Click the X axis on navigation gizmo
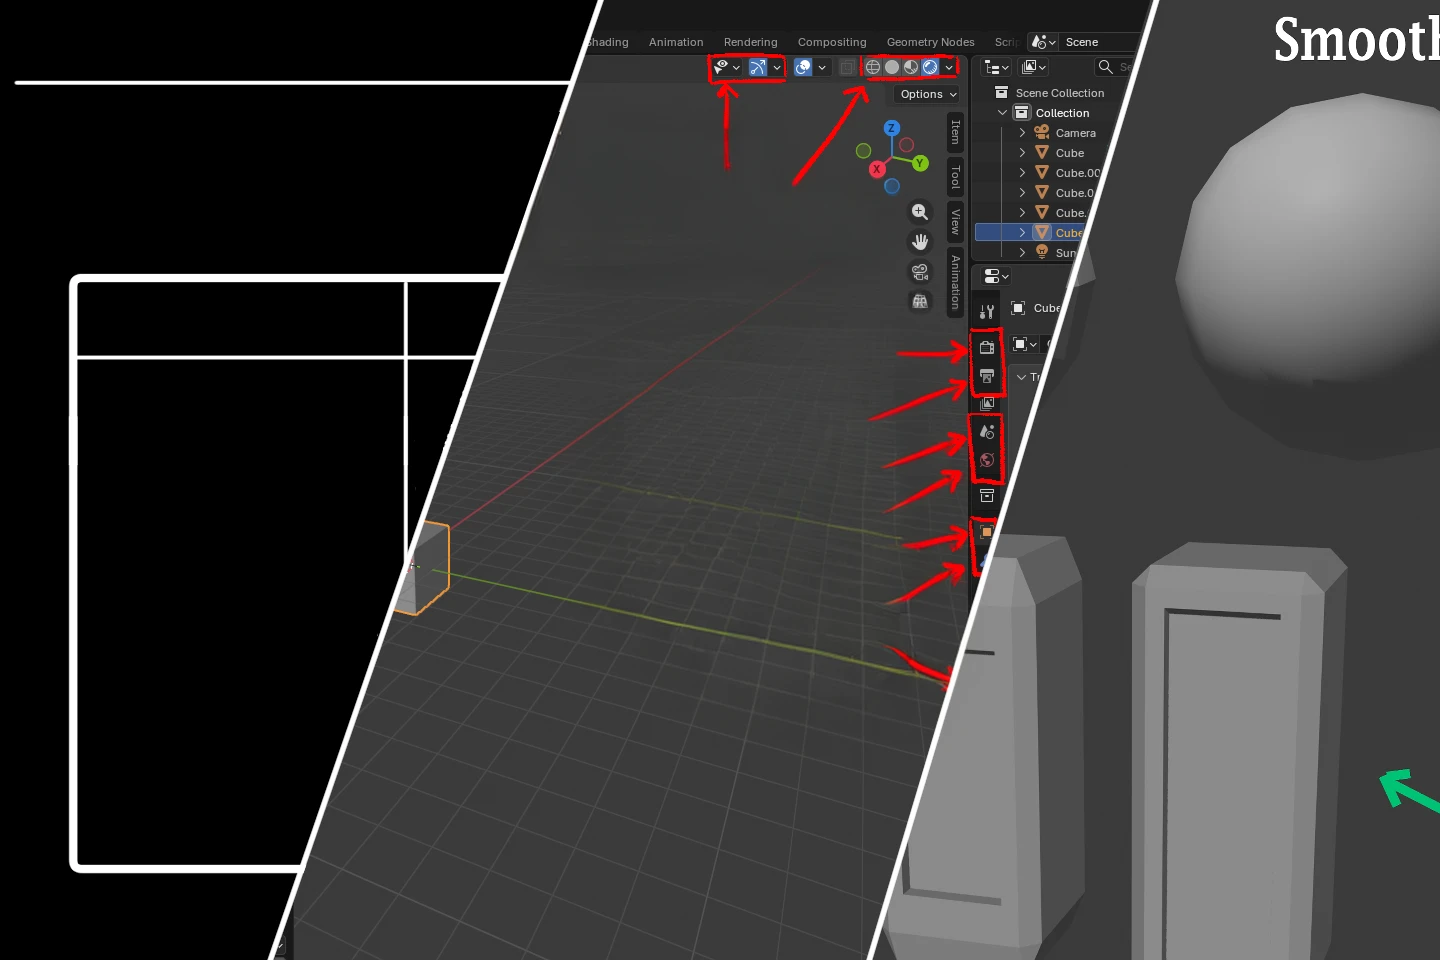 pos(877,169)
